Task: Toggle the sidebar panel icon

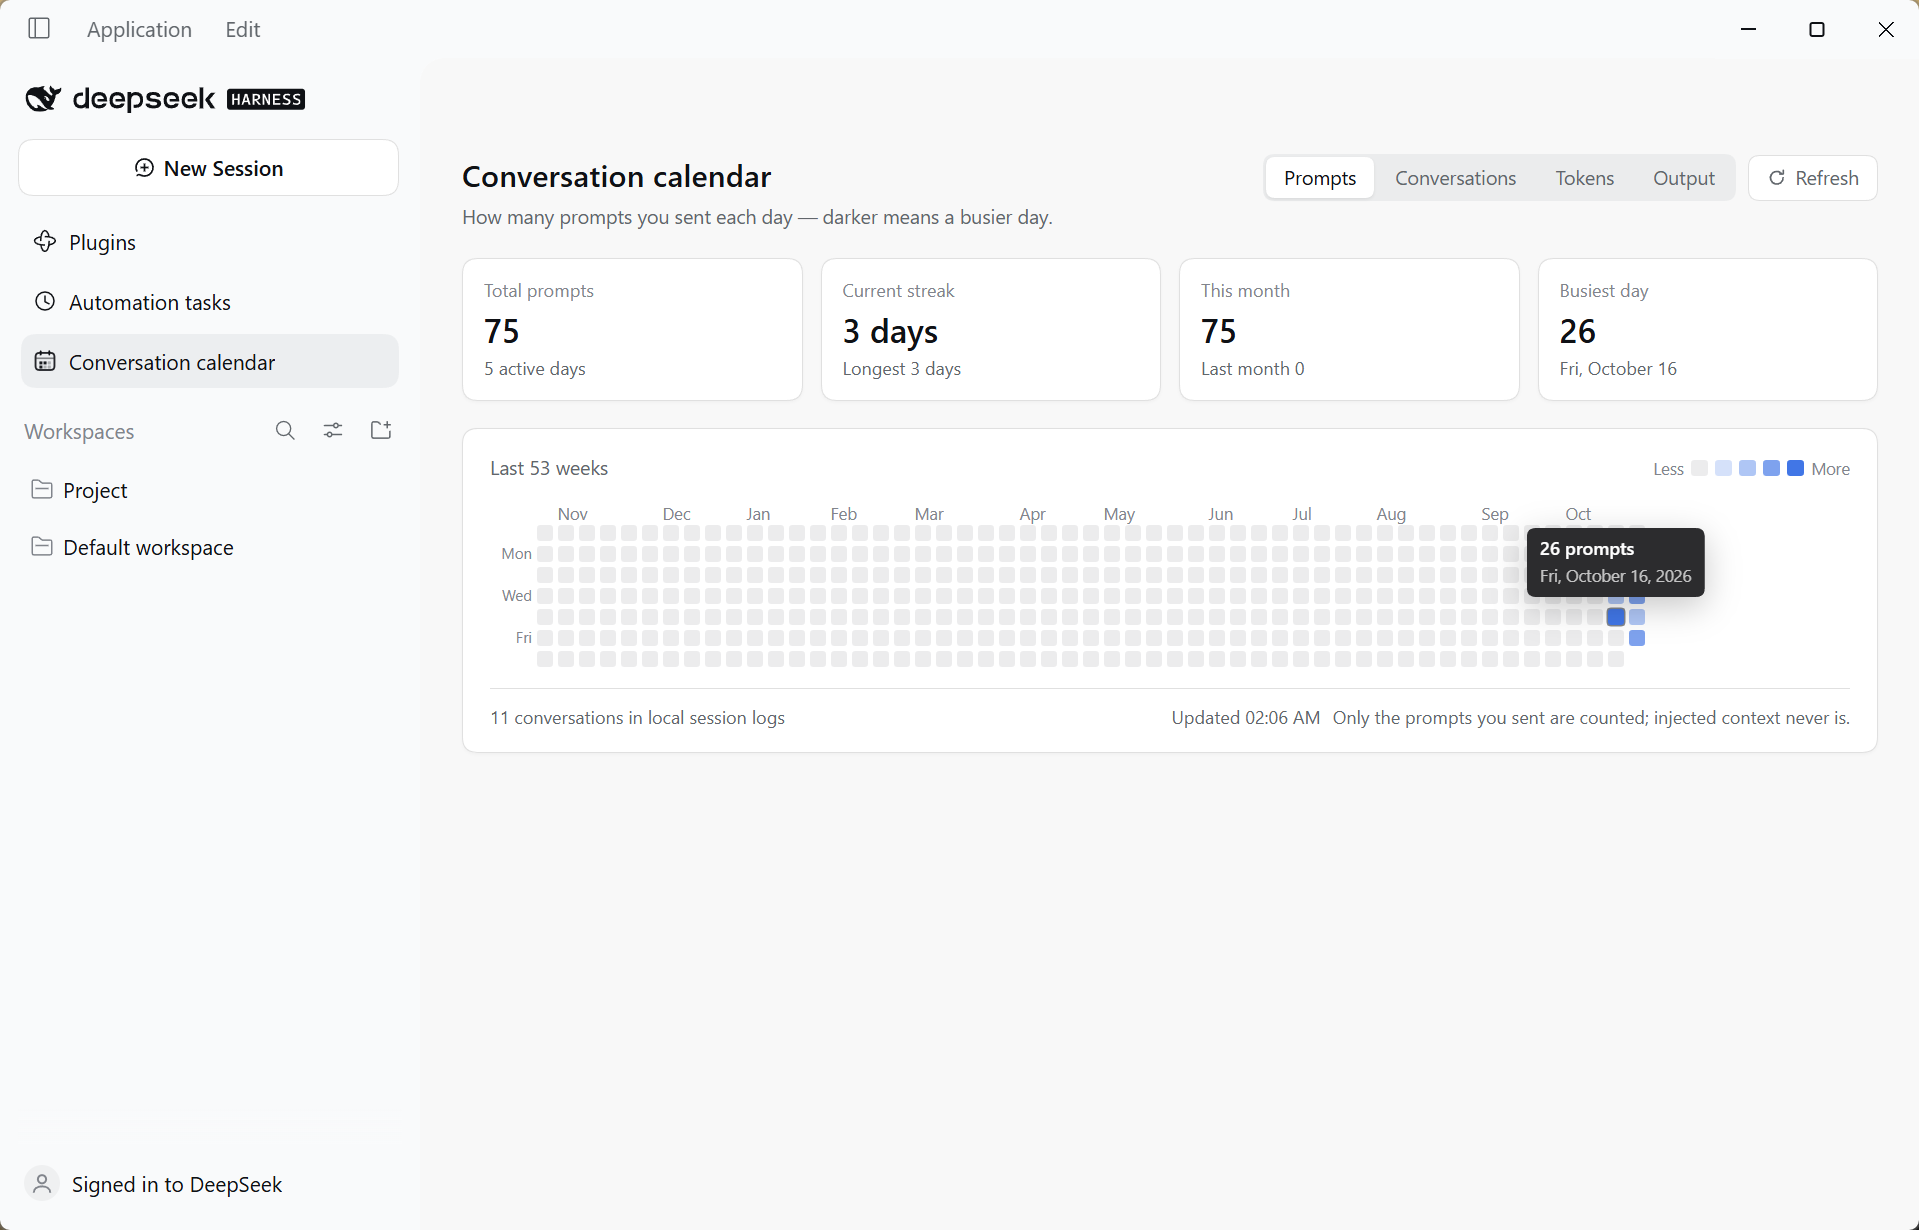Action: pos(39,29)
